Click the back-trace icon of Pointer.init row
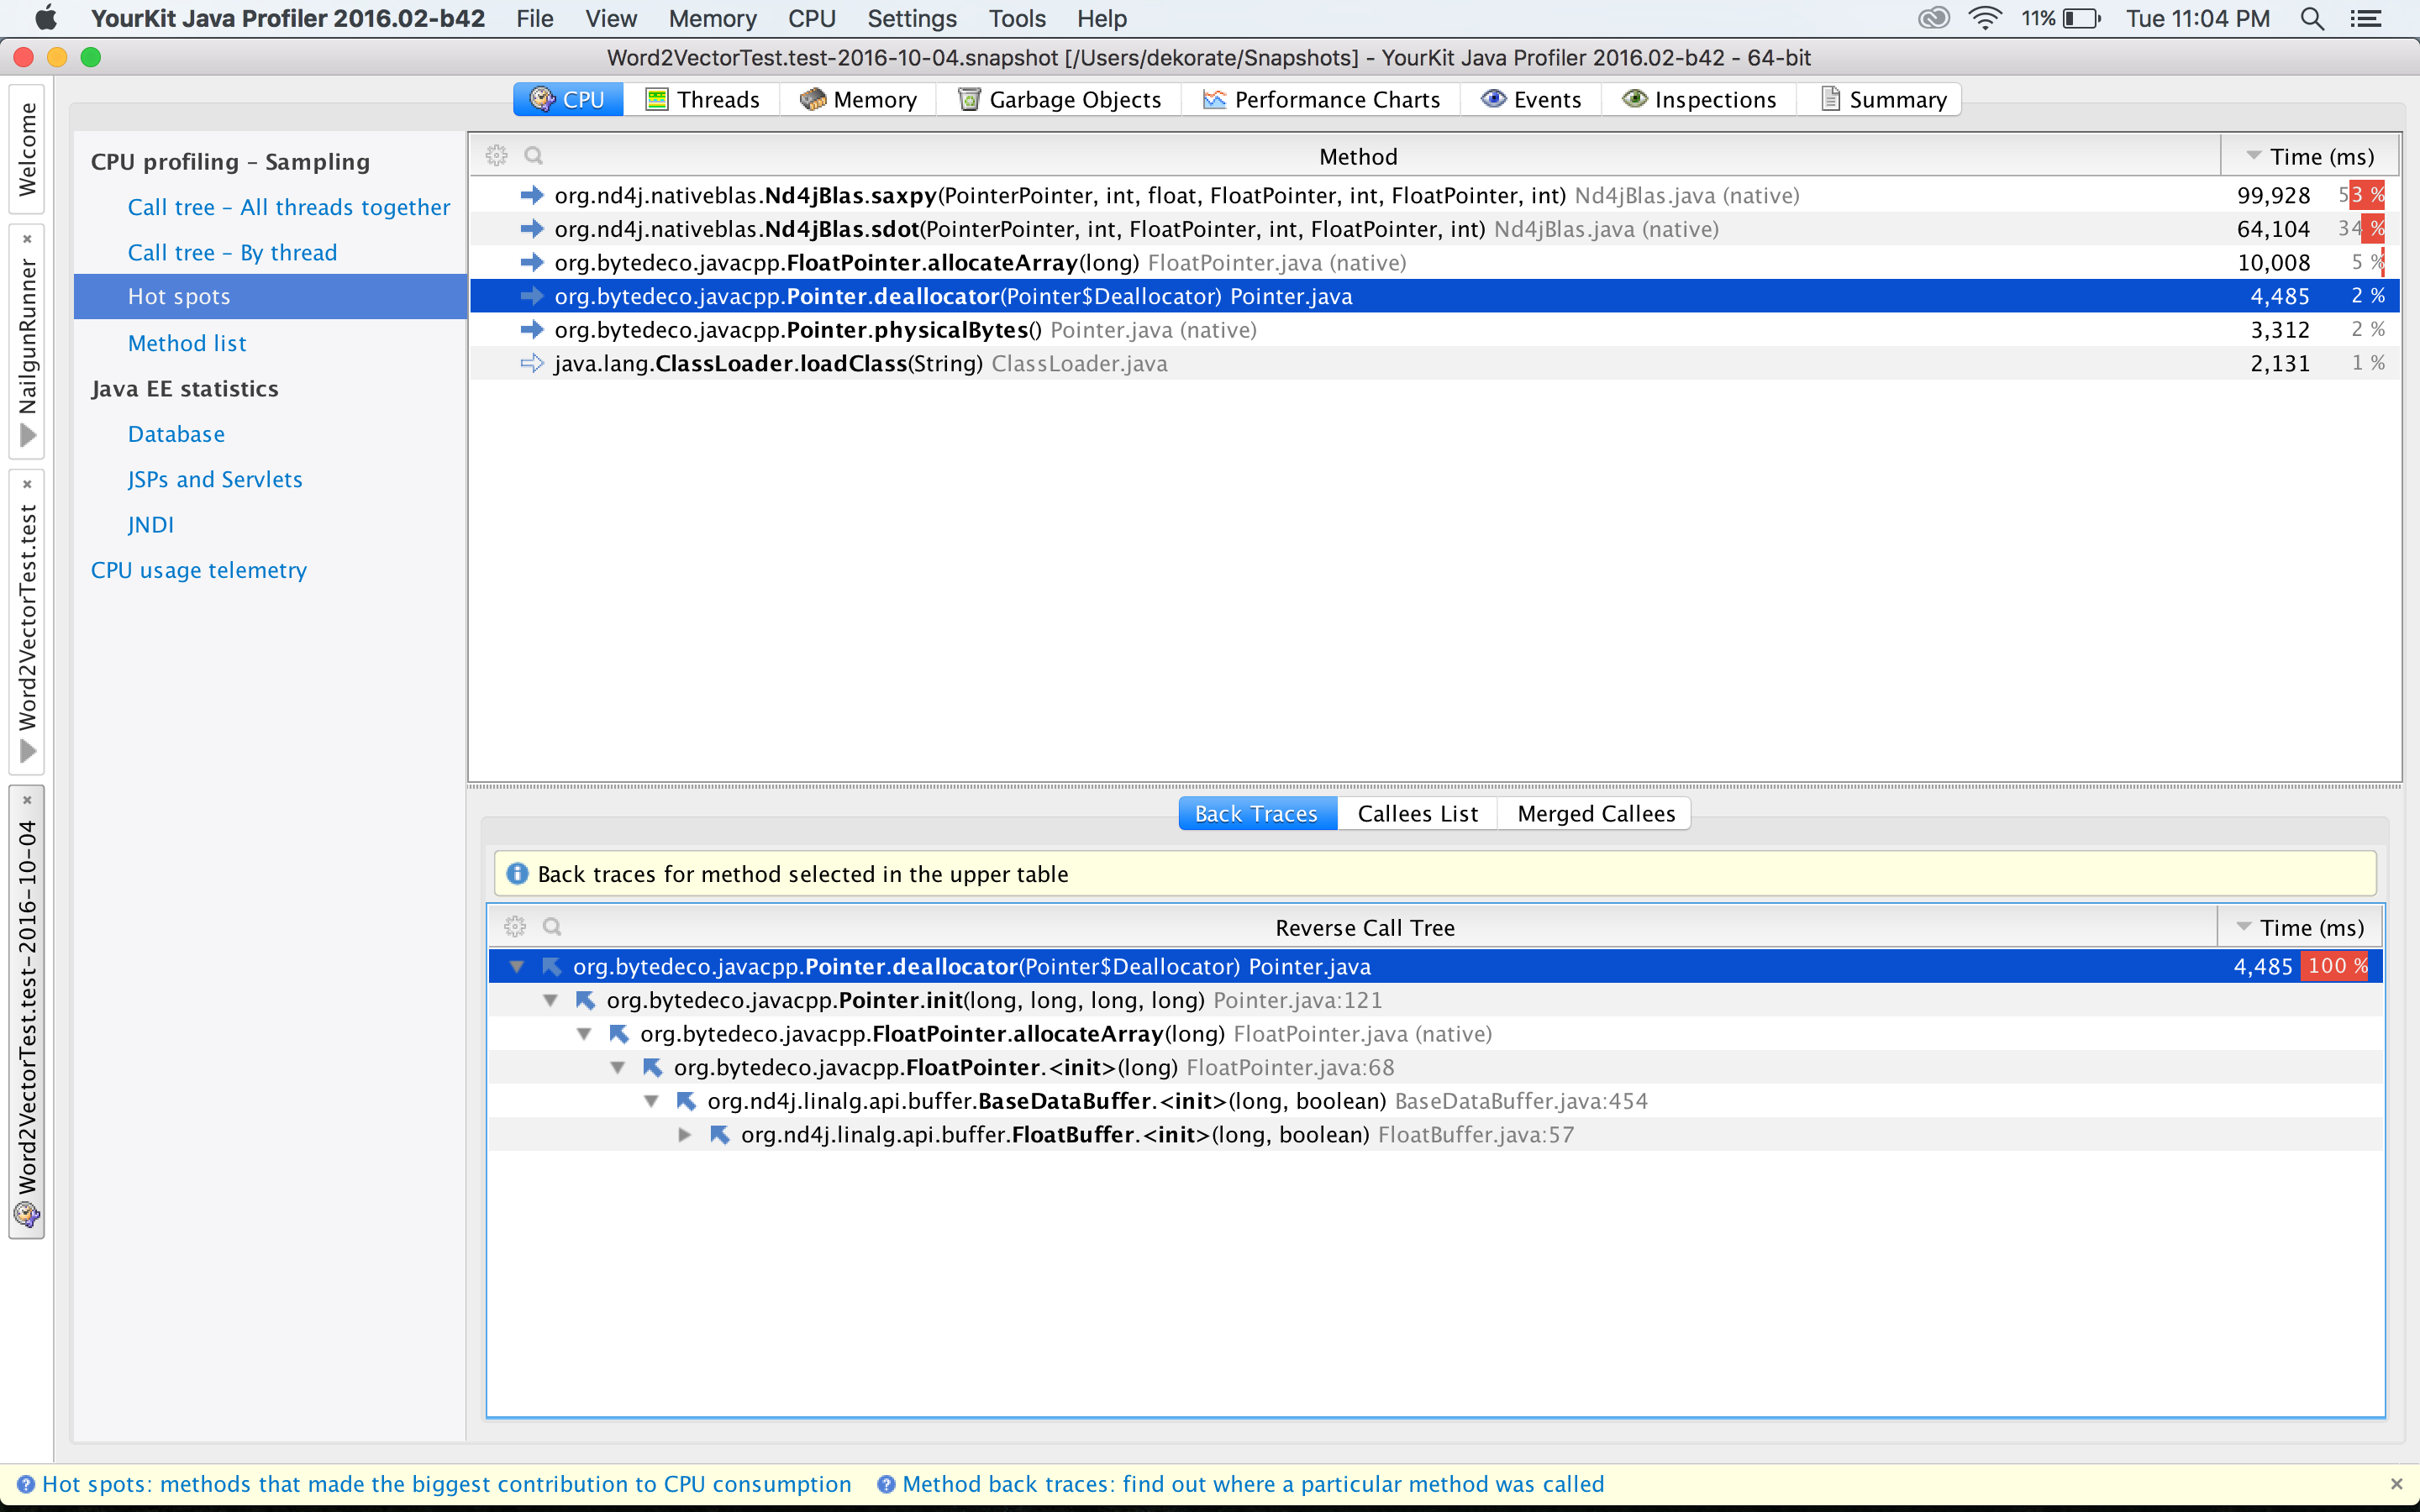The width and height of the screenshot is (2420, 1512). 586,1000
